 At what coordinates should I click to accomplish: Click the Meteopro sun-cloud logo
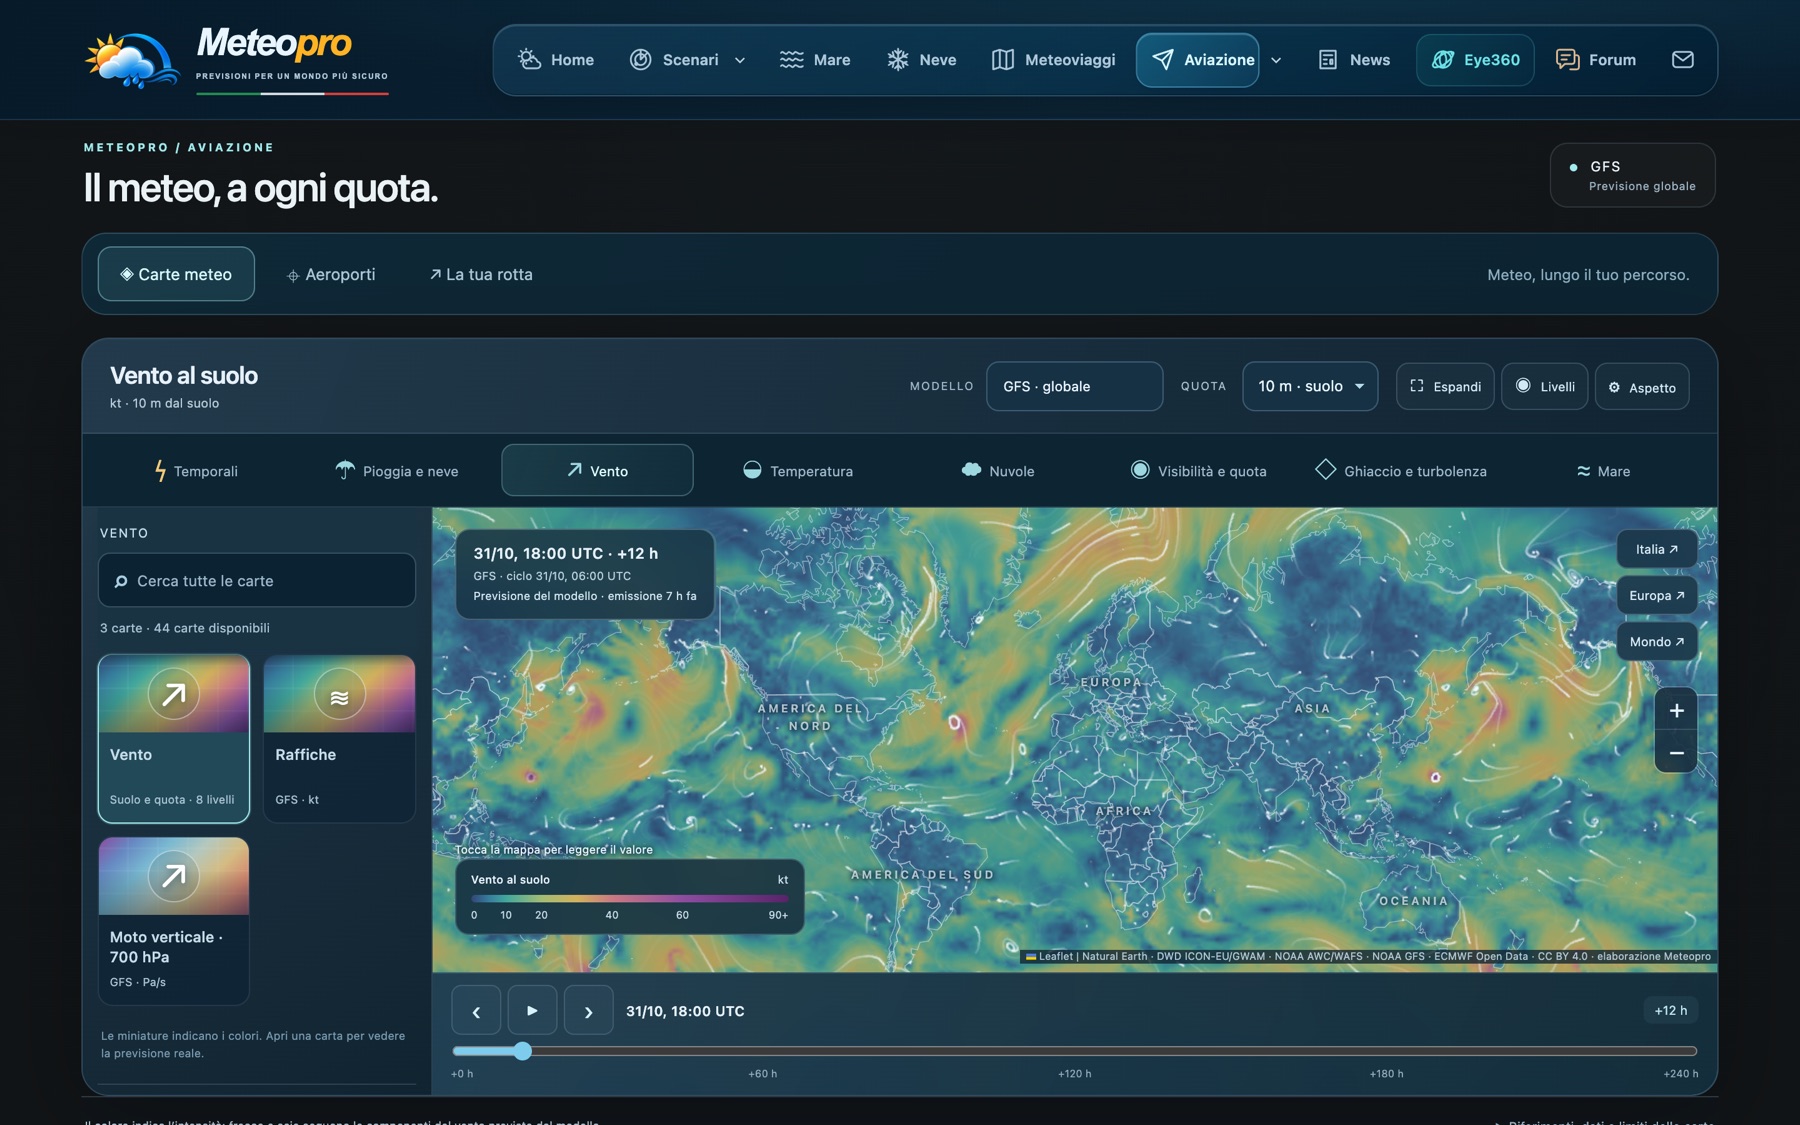[x=132, y=60]
